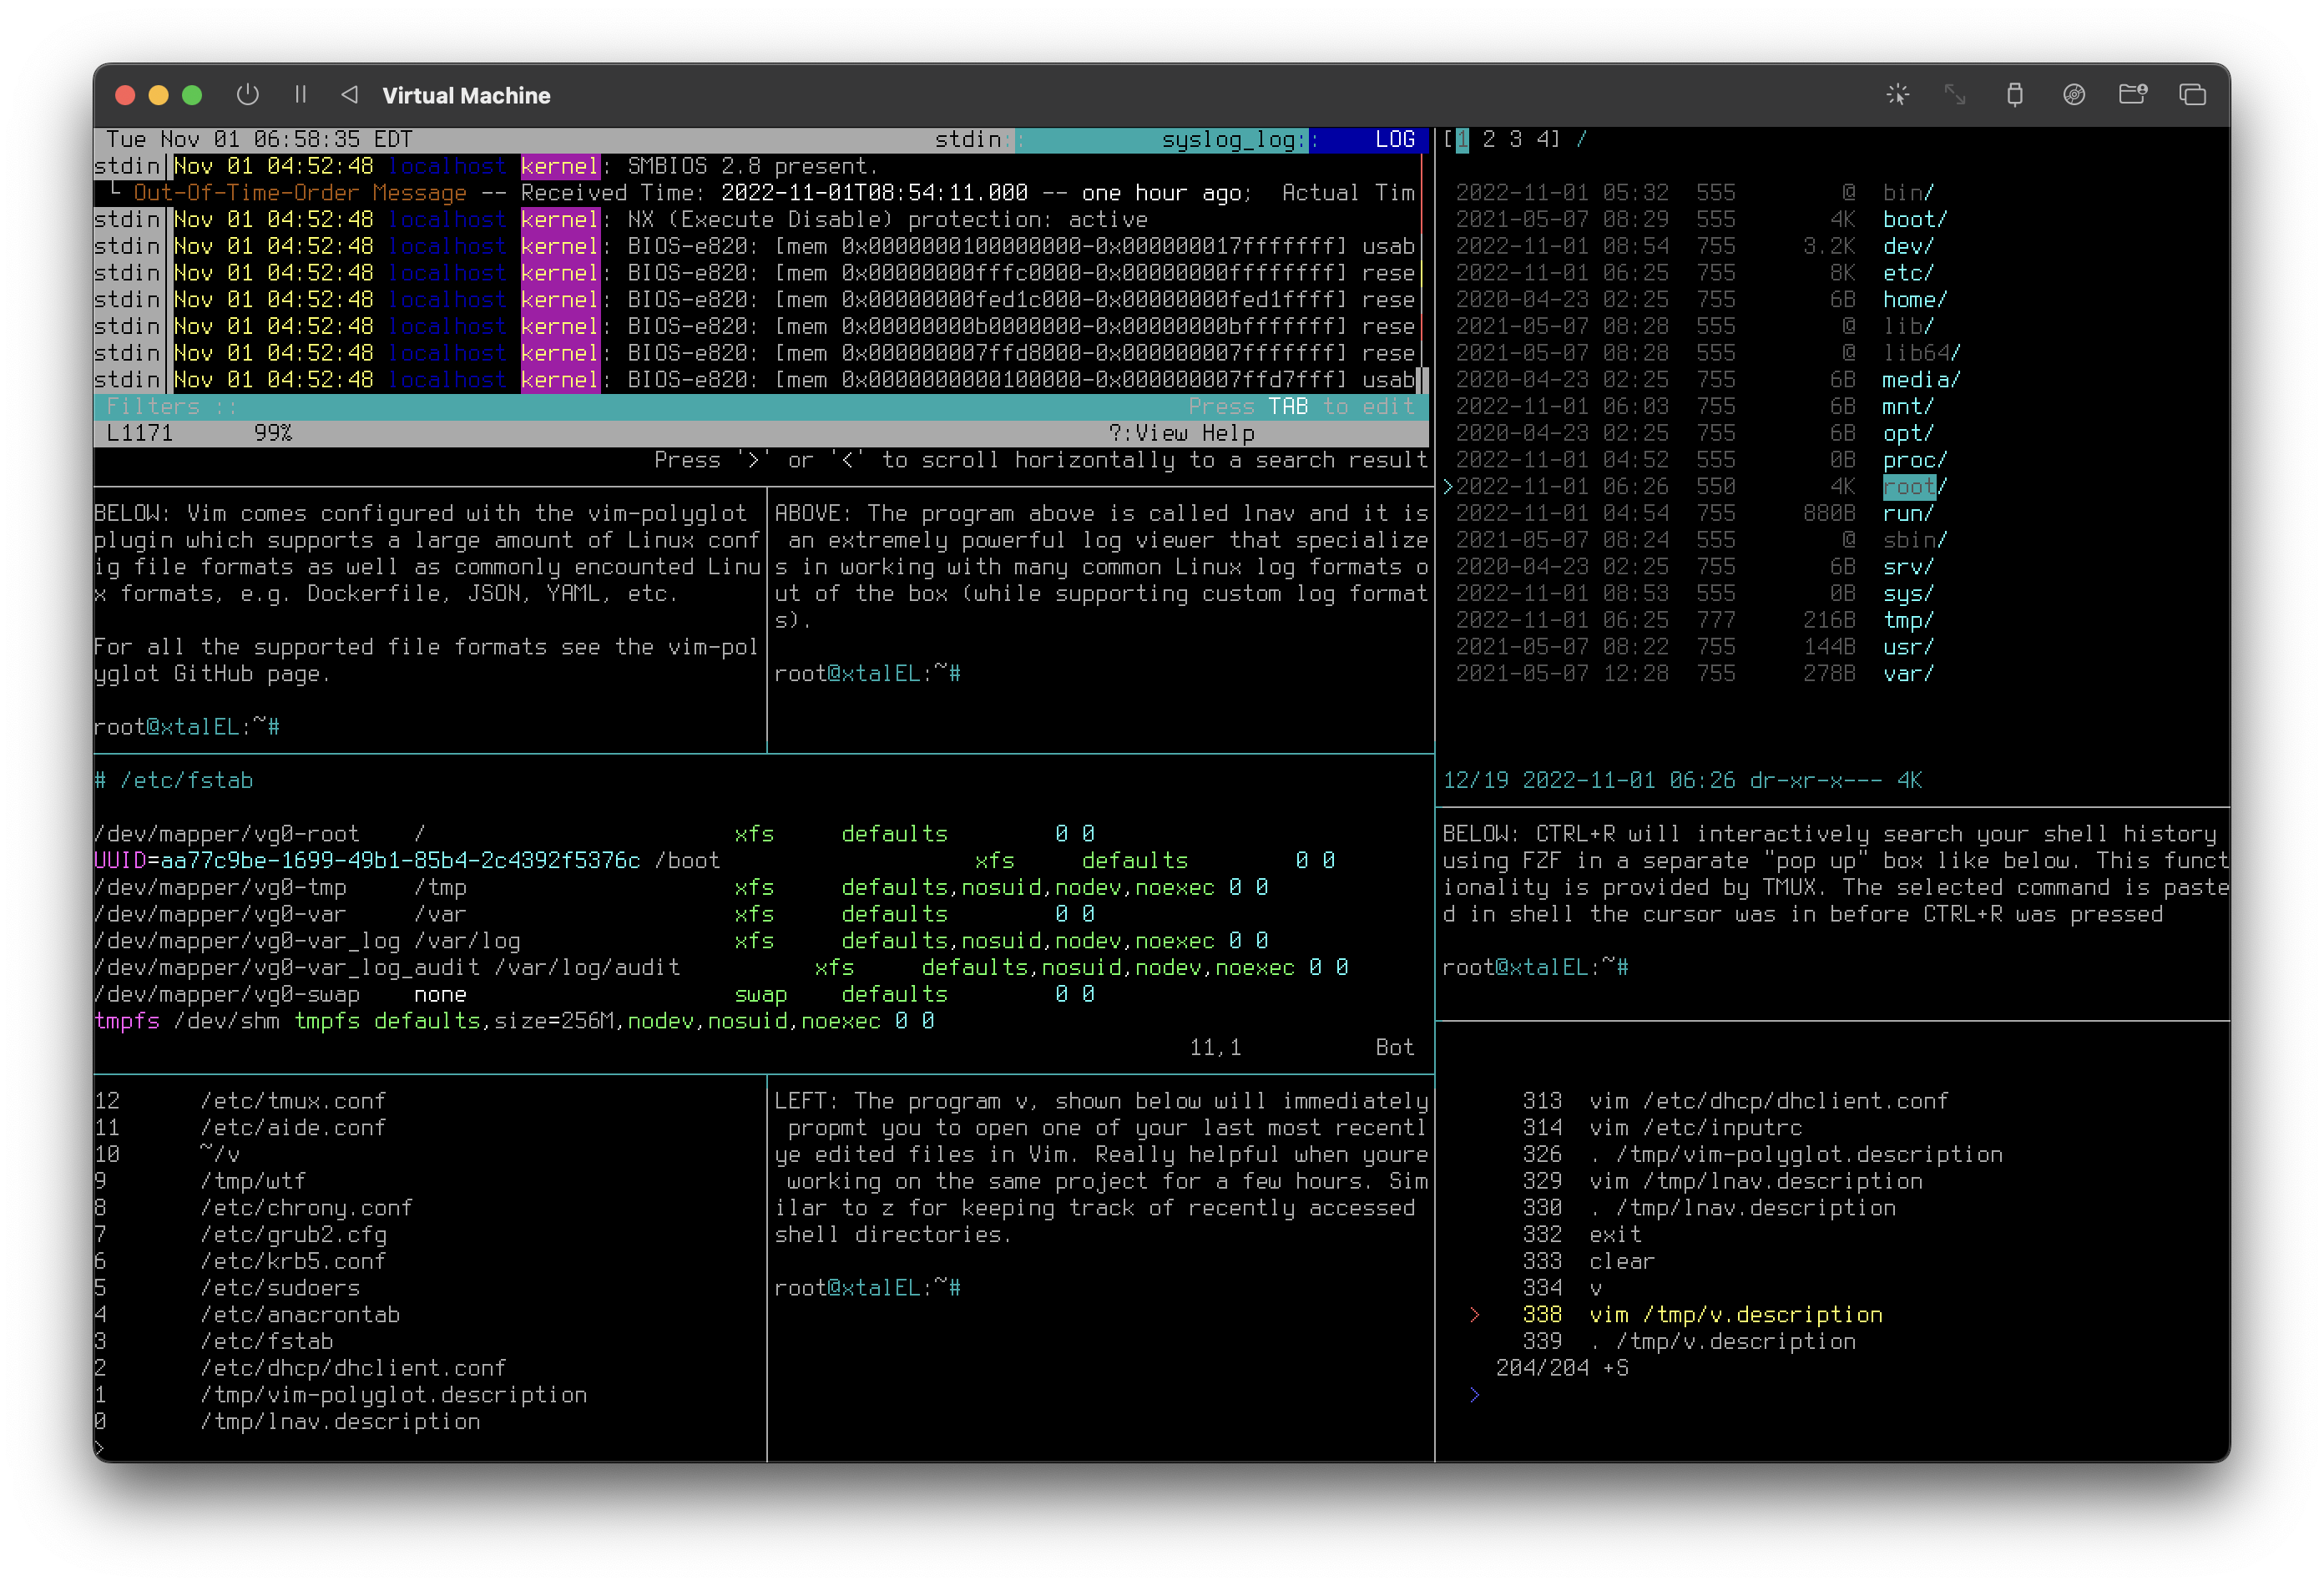This screenshot has height=1586, width=2324.
Task: Select the tmp/ directory entry
Action: coord(1908,621)
